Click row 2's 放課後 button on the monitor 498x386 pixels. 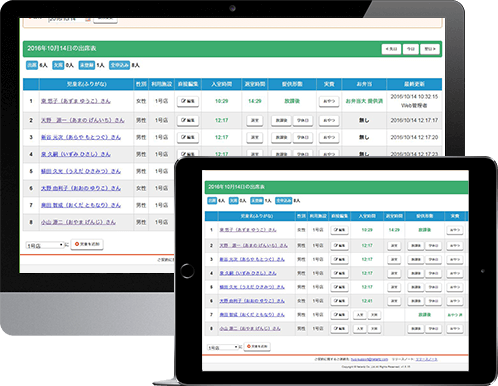(281, 120)
